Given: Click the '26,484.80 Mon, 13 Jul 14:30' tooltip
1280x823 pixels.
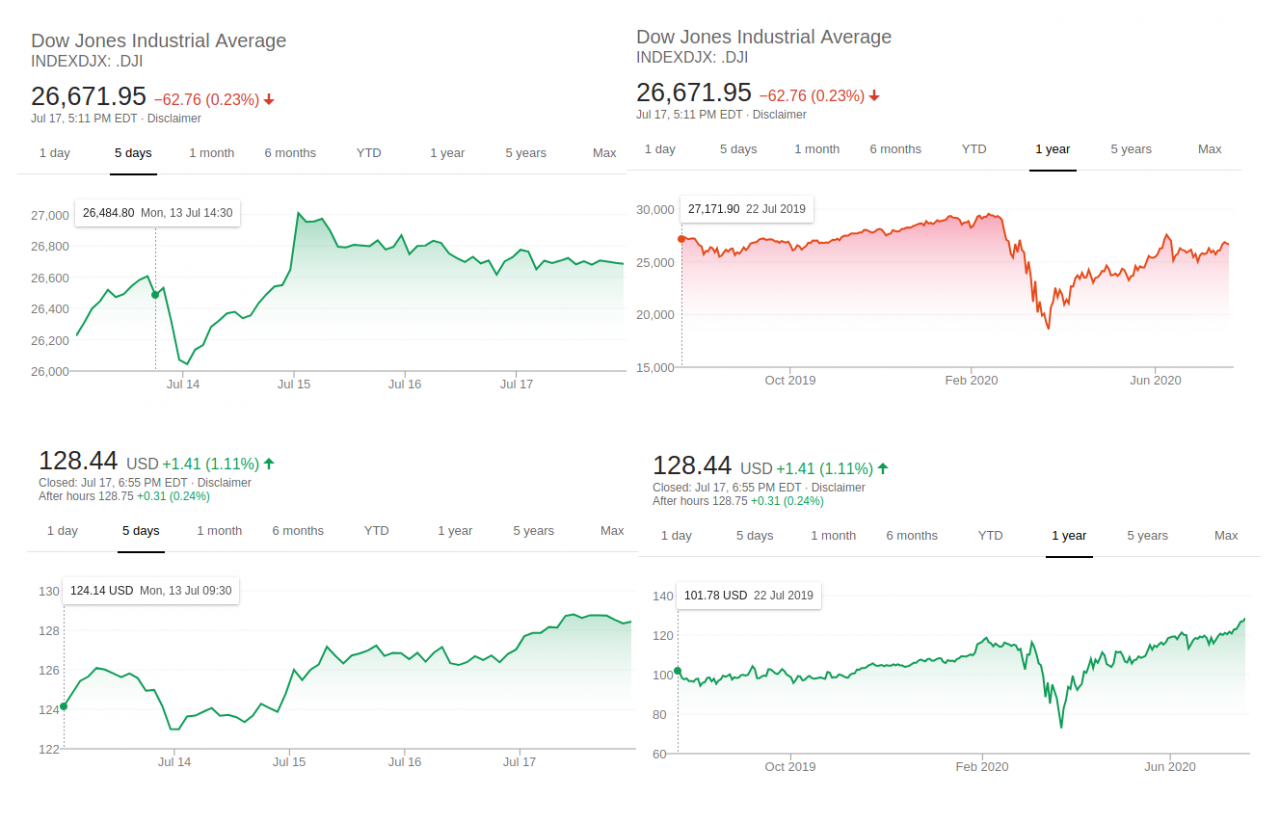Looking at the screenshot, I should (157, 213).
